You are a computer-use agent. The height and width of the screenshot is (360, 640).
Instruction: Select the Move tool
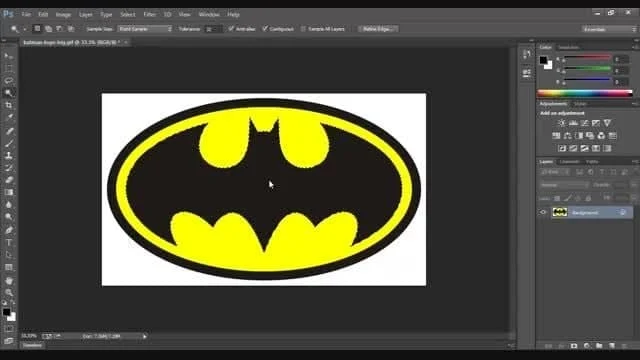click(9, 56)
